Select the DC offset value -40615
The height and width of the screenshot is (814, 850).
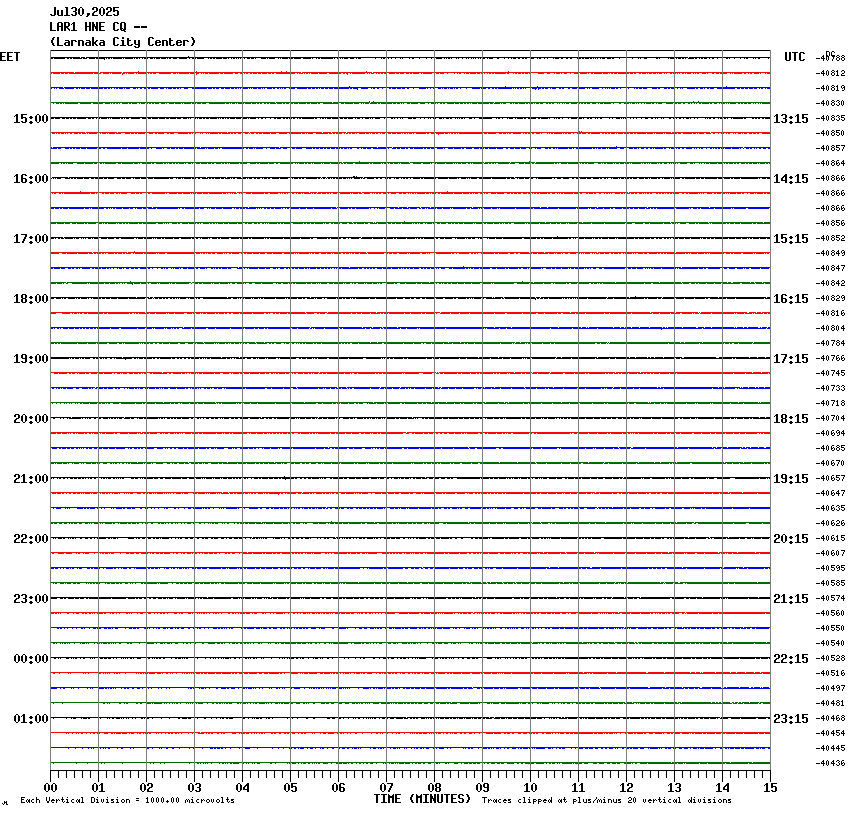click(830, 538)
